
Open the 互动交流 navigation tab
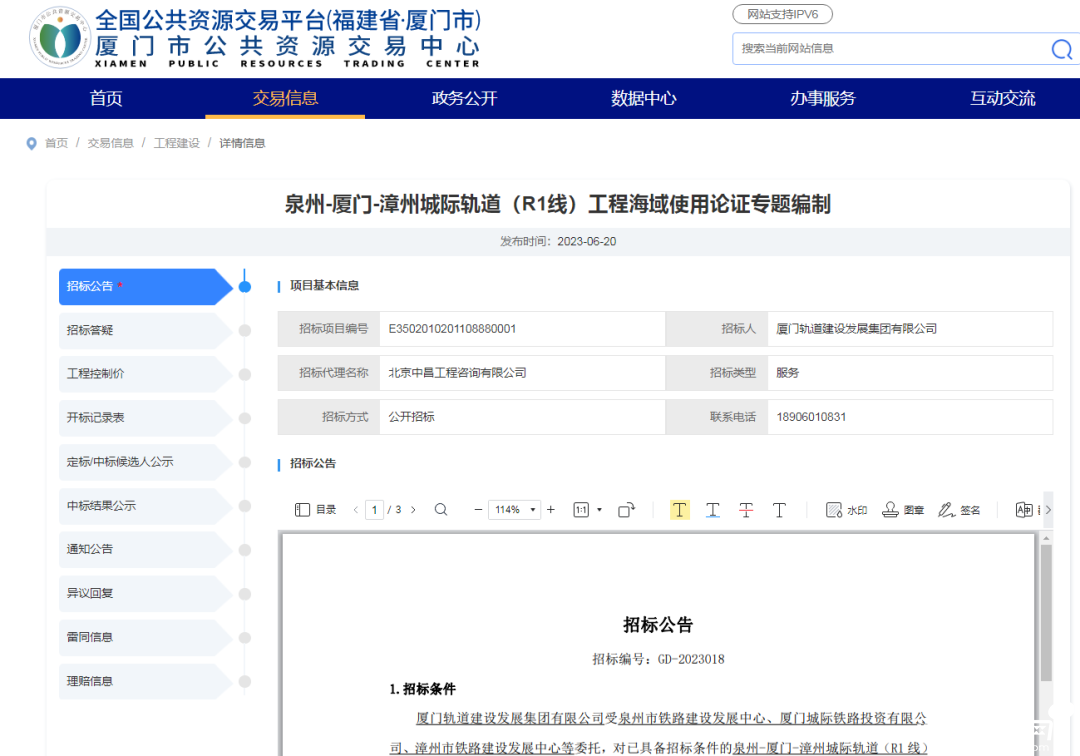click(1002, 98)
